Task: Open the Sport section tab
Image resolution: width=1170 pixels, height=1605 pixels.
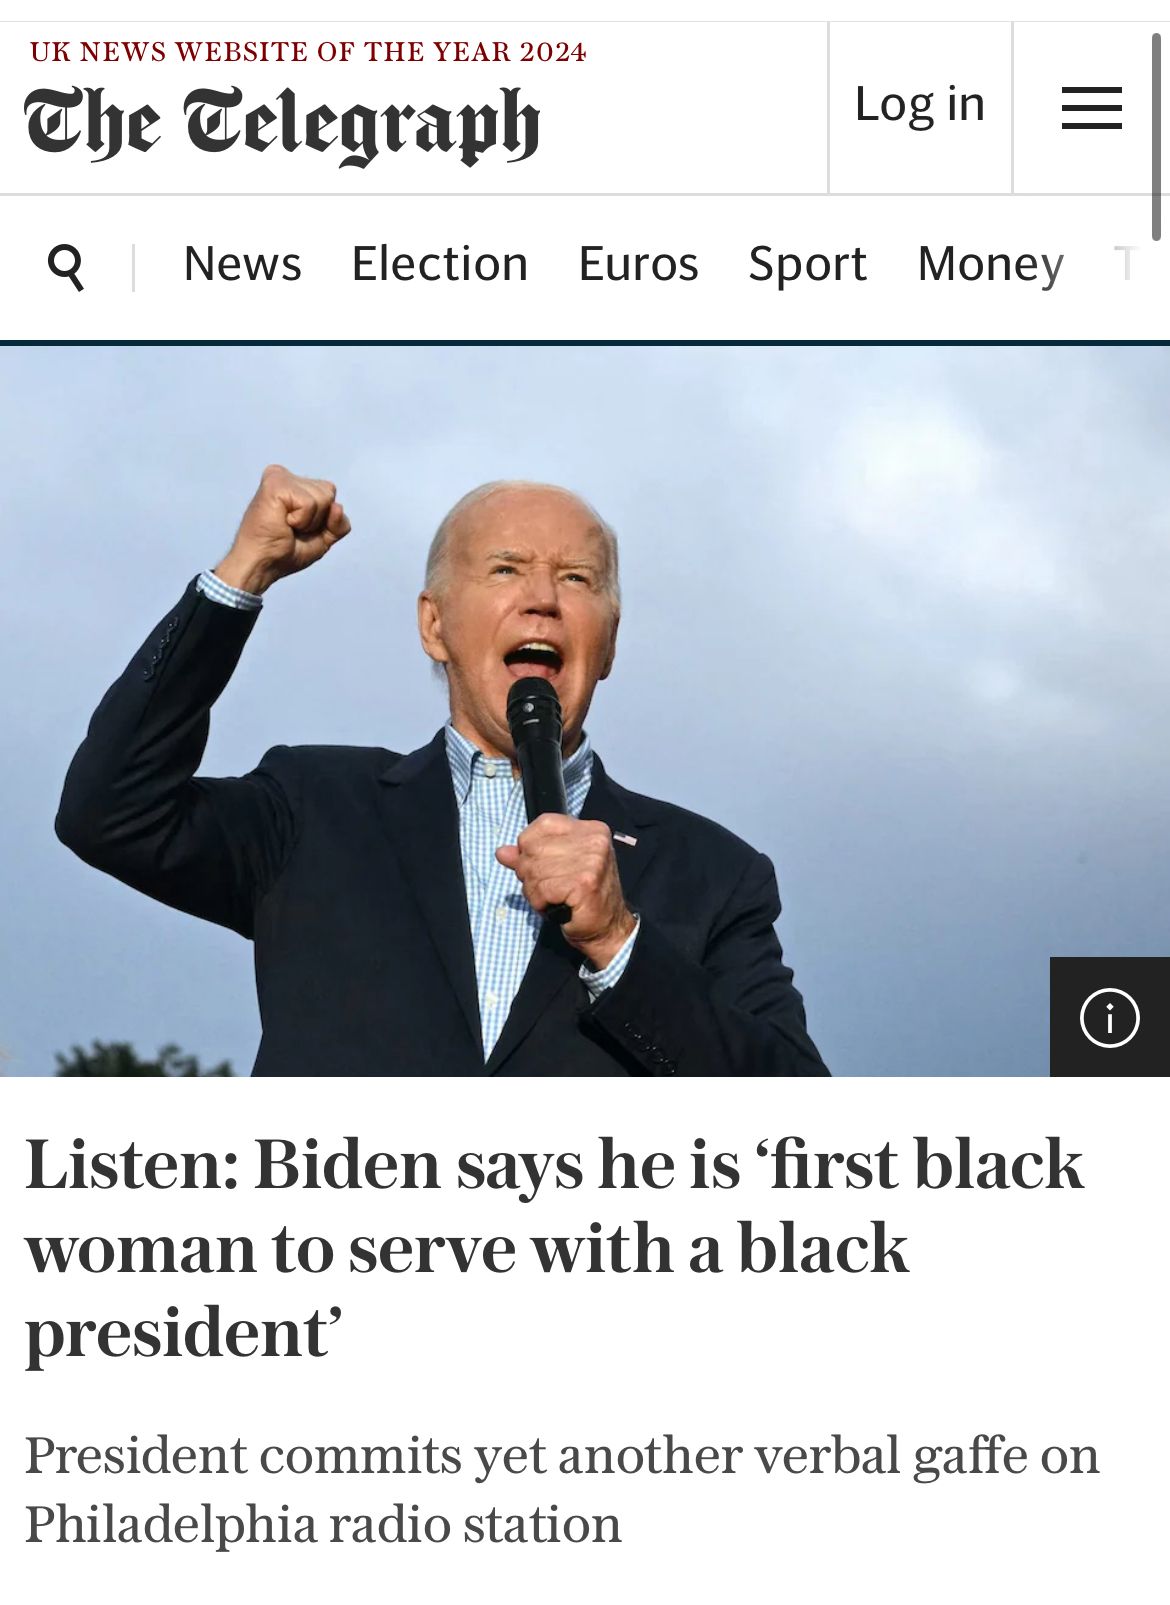Action: tap(807, 266)
